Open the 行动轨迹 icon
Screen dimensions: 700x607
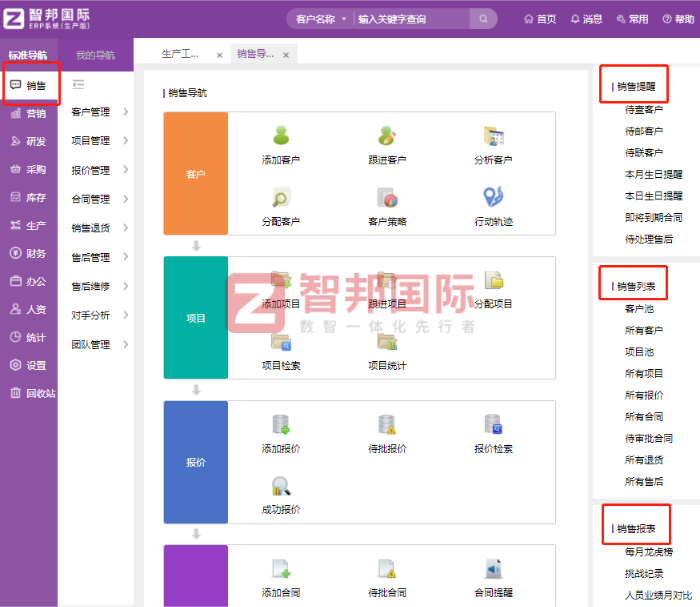[493, 197]
